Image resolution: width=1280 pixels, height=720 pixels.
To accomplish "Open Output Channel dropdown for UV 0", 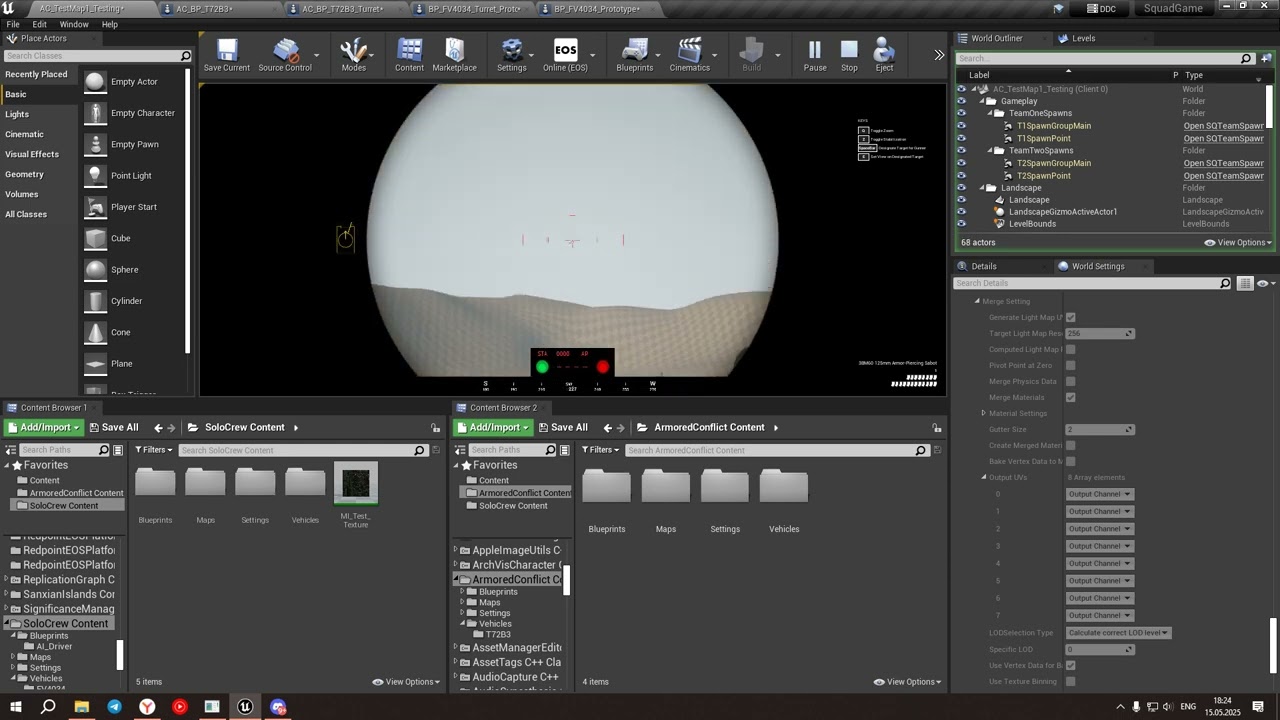I will pyautogui.click(x=1099, y=494).
